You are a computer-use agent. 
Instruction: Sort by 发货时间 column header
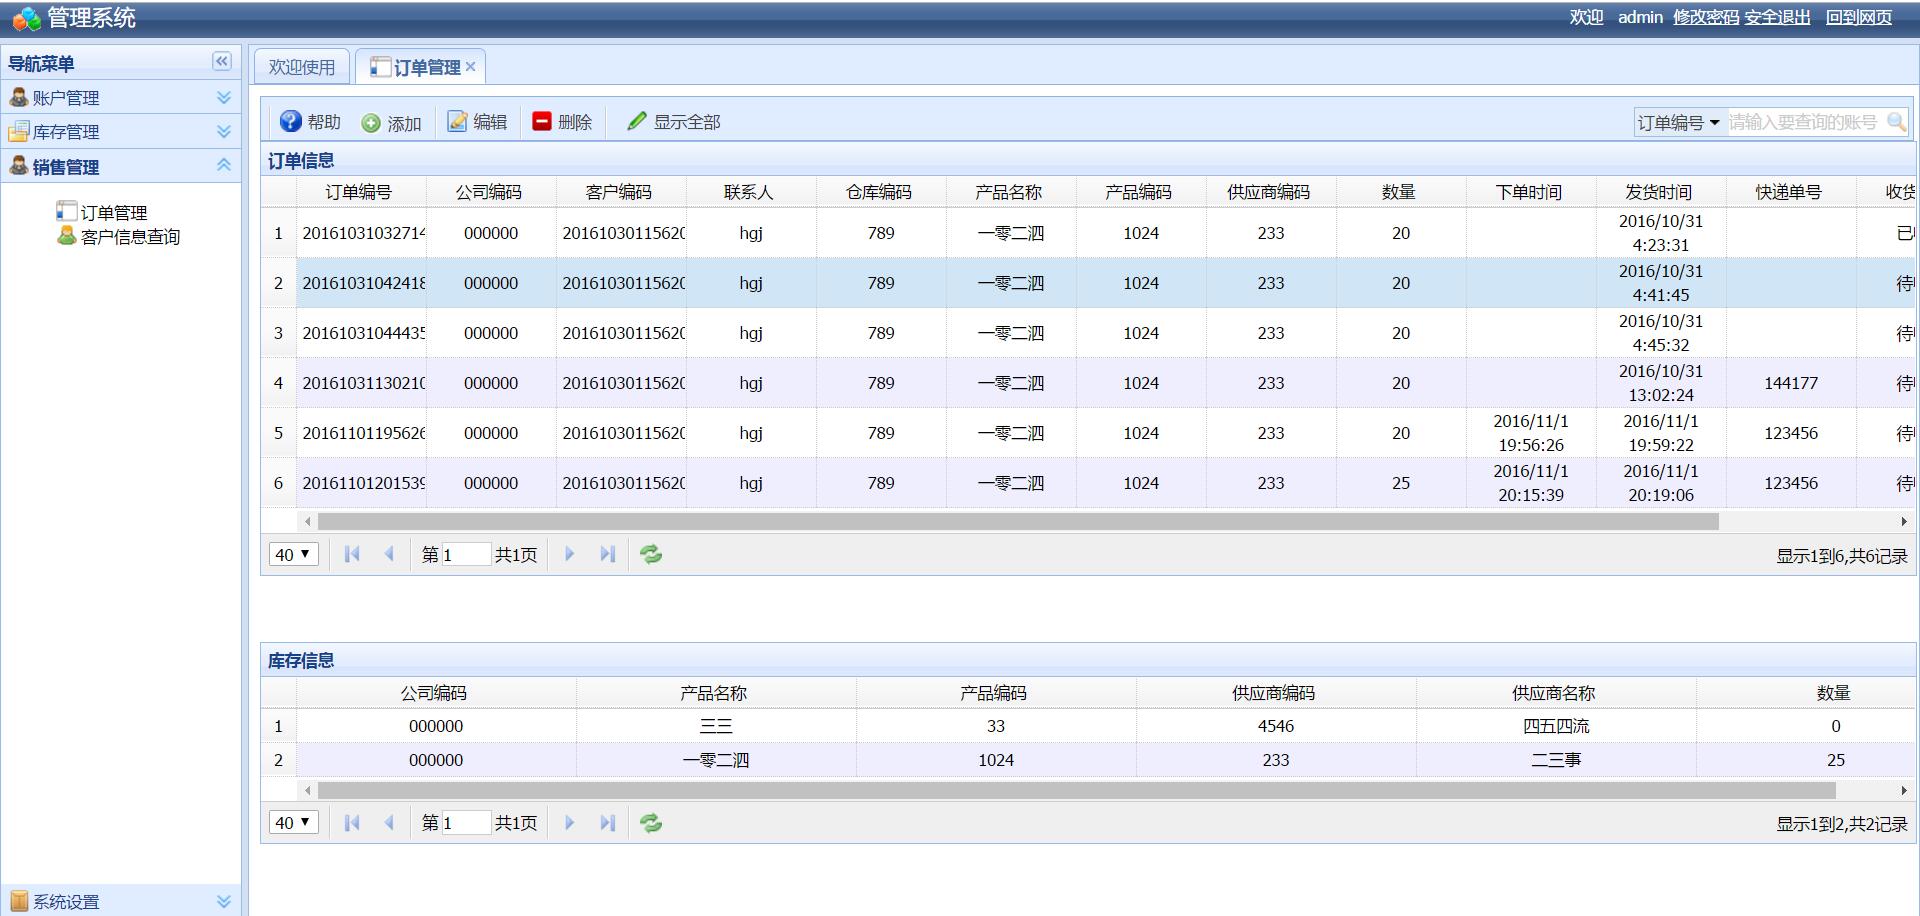(x=1659, y=192)
